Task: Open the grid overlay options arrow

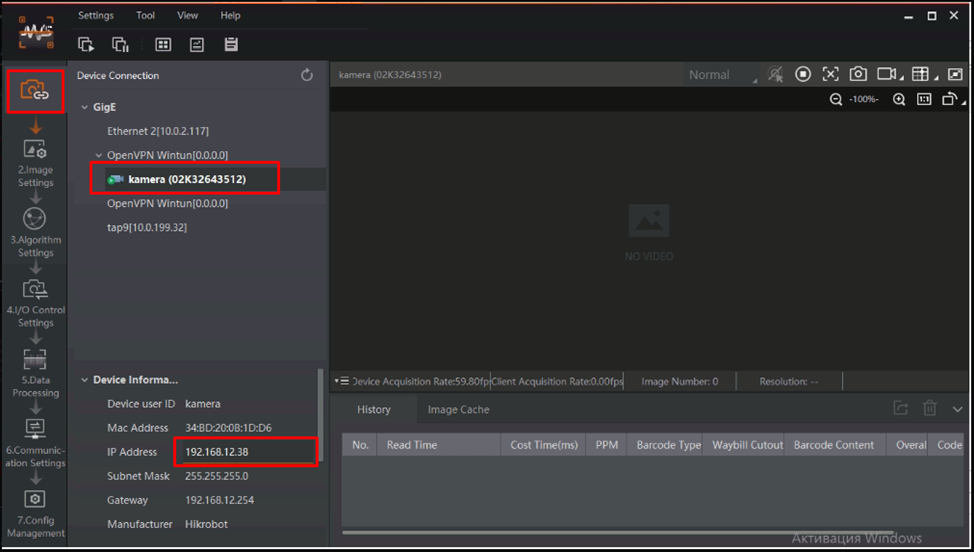Action: coord(935,78)
